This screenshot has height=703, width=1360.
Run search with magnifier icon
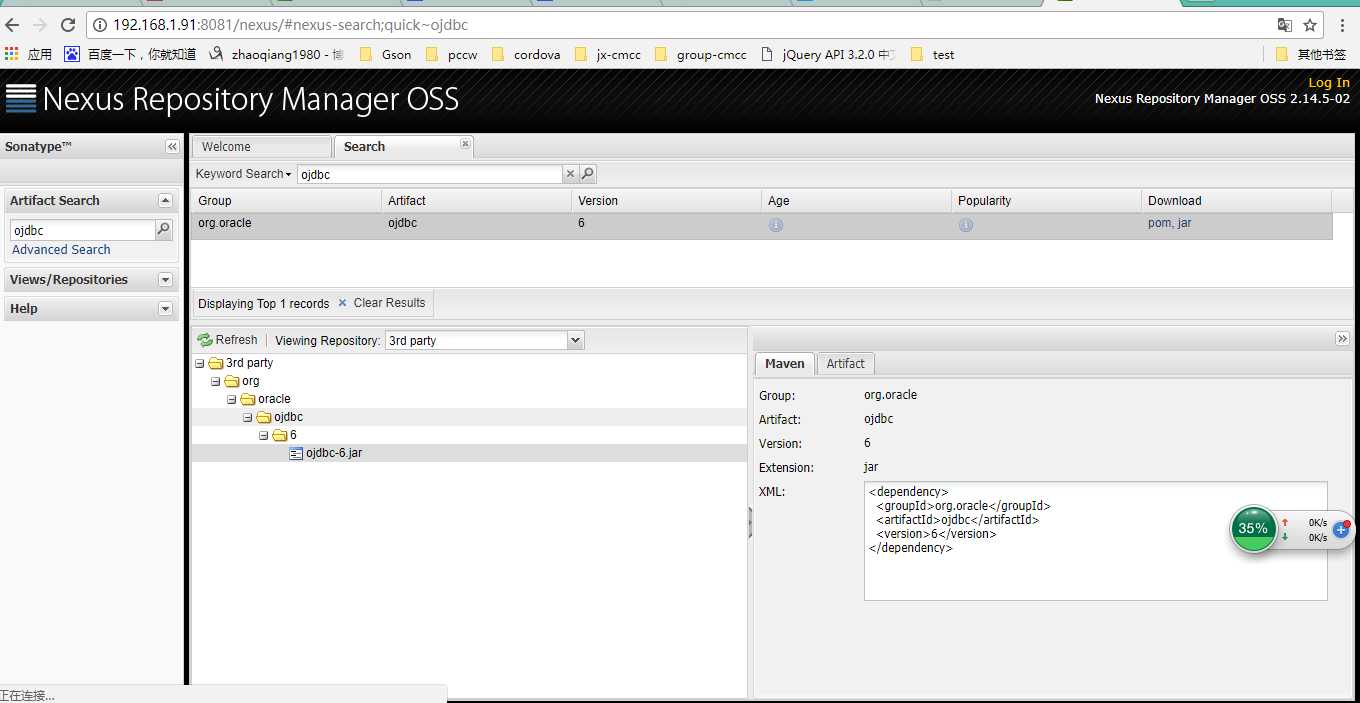(588, 174)
